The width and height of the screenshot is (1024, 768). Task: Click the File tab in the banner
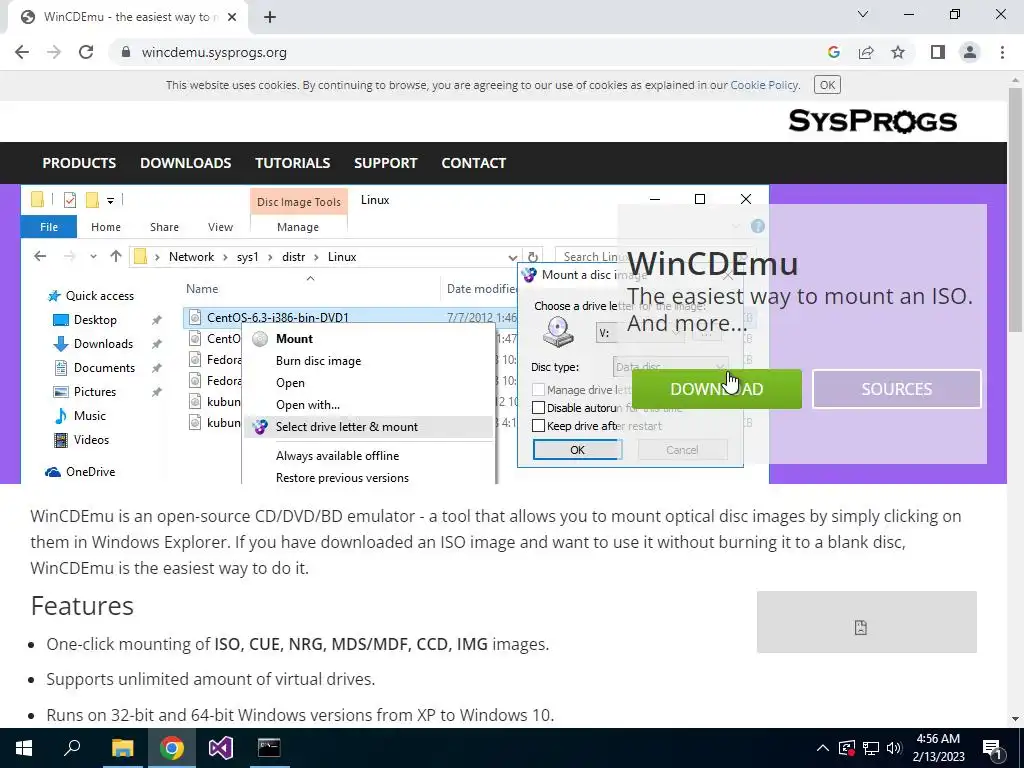[x=49, y=227]
